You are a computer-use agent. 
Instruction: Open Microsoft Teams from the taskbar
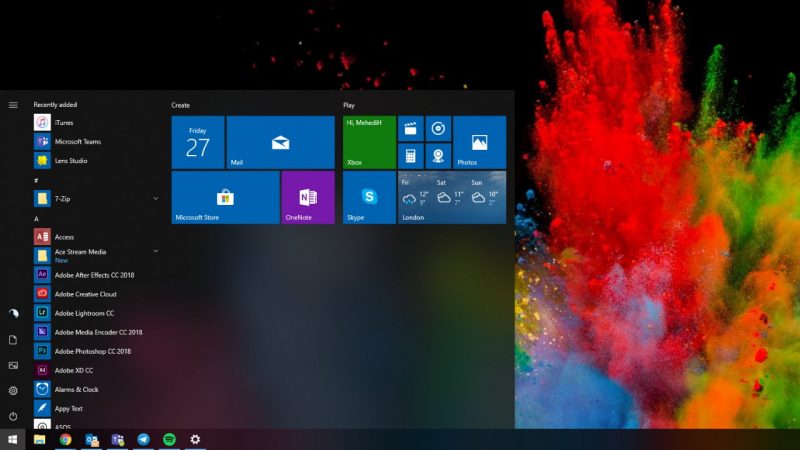pyautogui.click(x=118, y=439)
